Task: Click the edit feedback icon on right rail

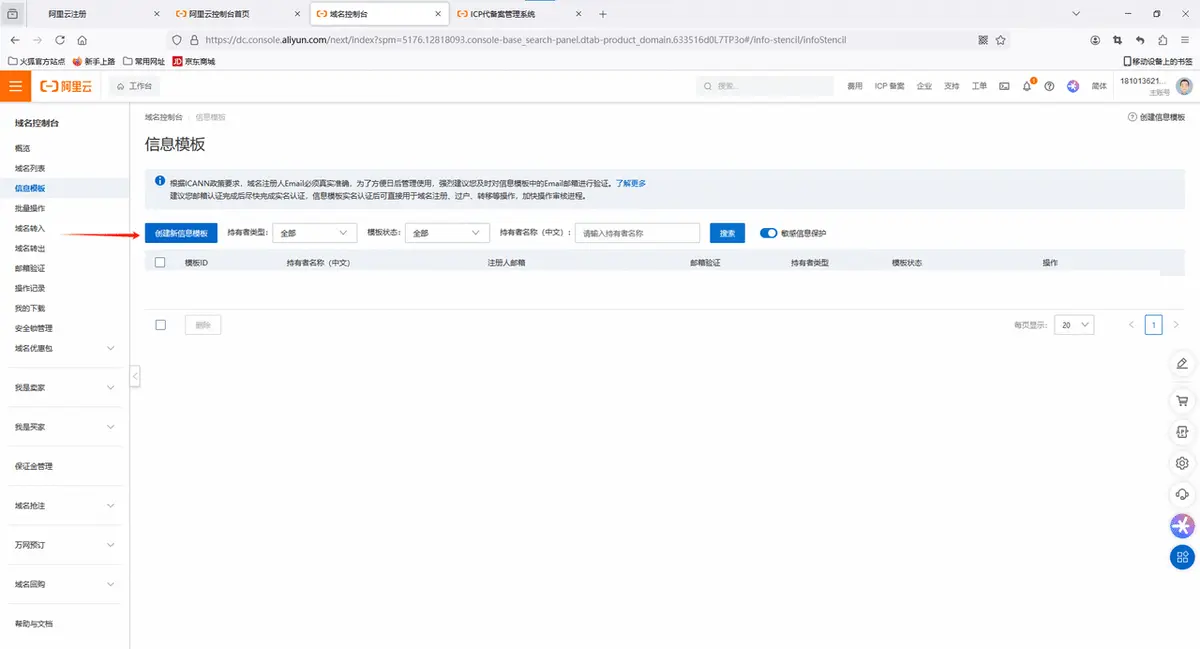Action: (x=1182, y=363)
